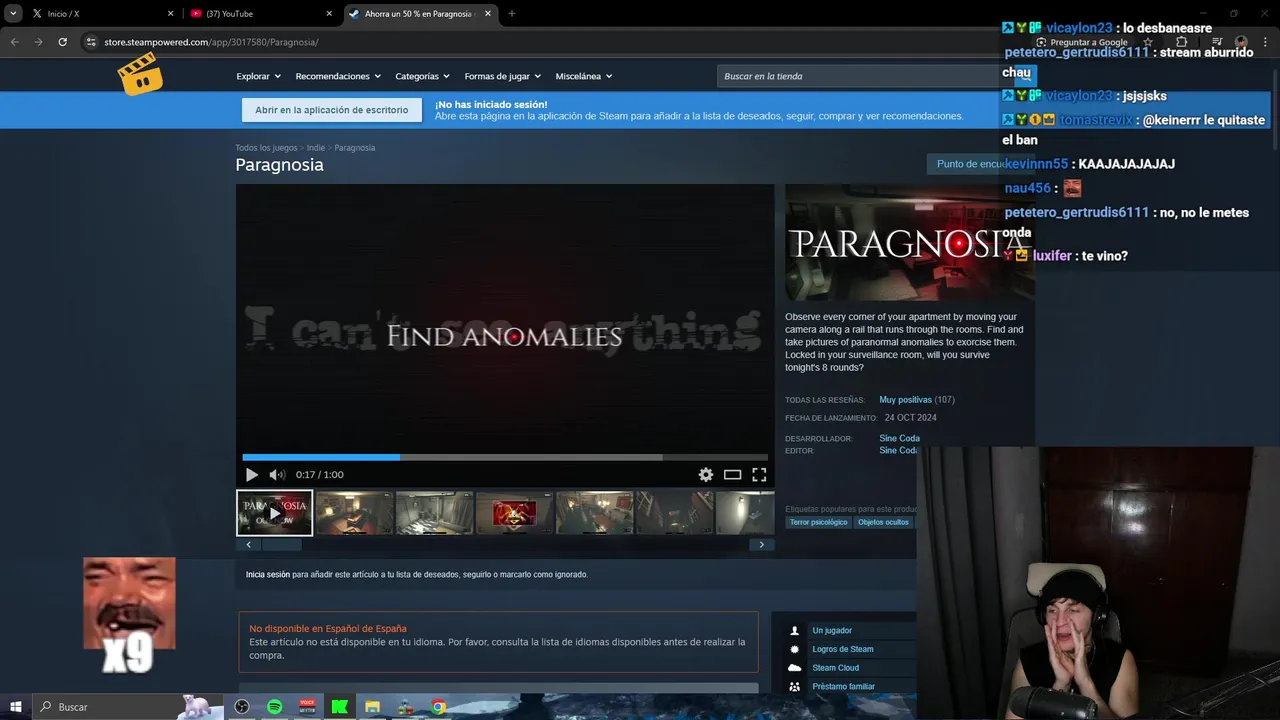Expand the Categorías menu

(422, 76)
